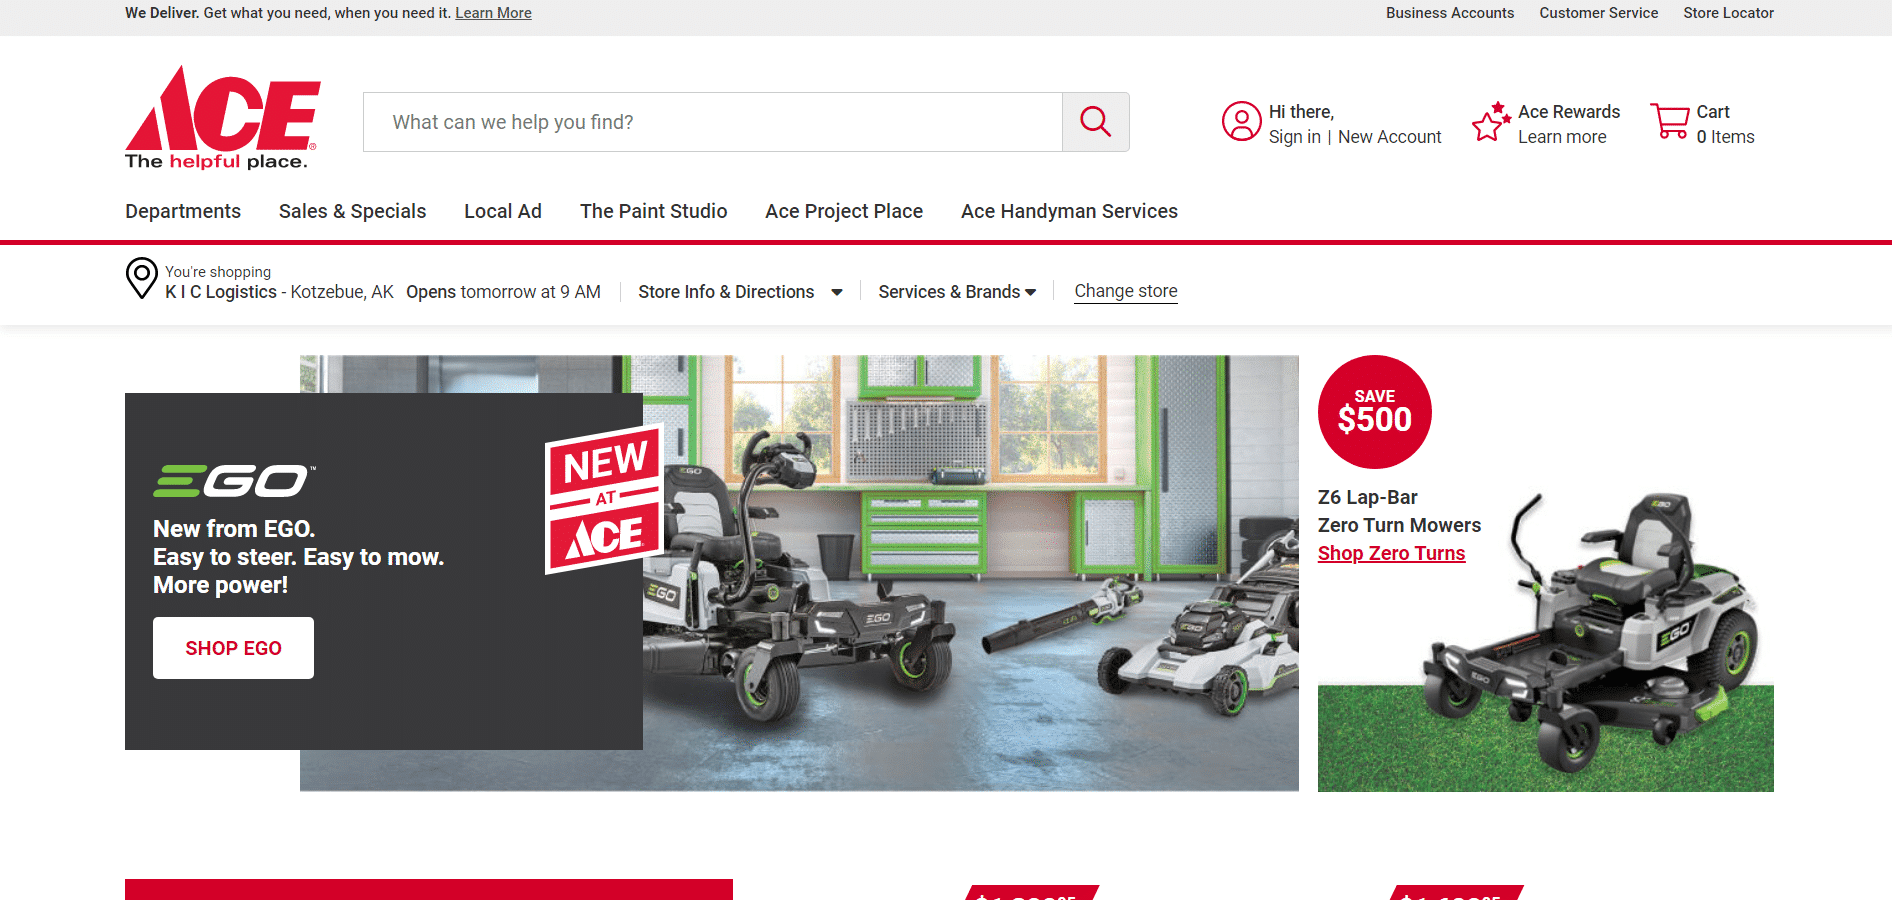The width and height of the screenshot is (1892, 900).
Task: Open the Departments menu
Action: [x=183, y=211]
